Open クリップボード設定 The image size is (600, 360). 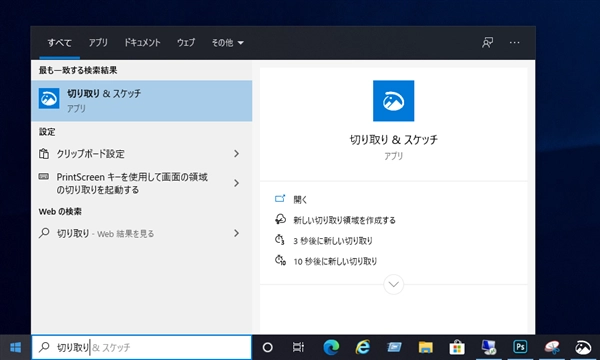click(142, 154)
